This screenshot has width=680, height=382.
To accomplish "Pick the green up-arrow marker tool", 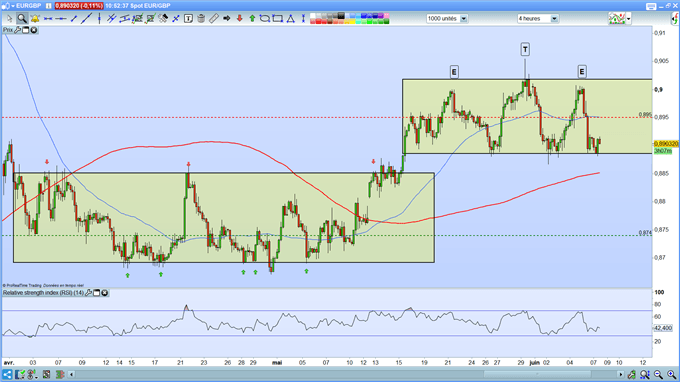I will click(252, 19).
